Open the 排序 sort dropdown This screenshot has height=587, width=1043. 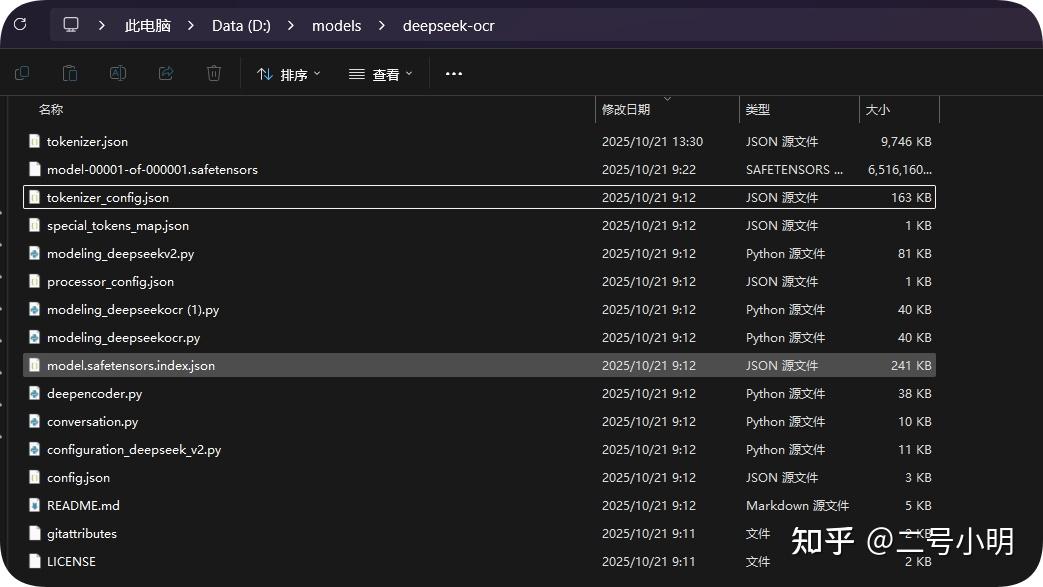tap(288, 73)
